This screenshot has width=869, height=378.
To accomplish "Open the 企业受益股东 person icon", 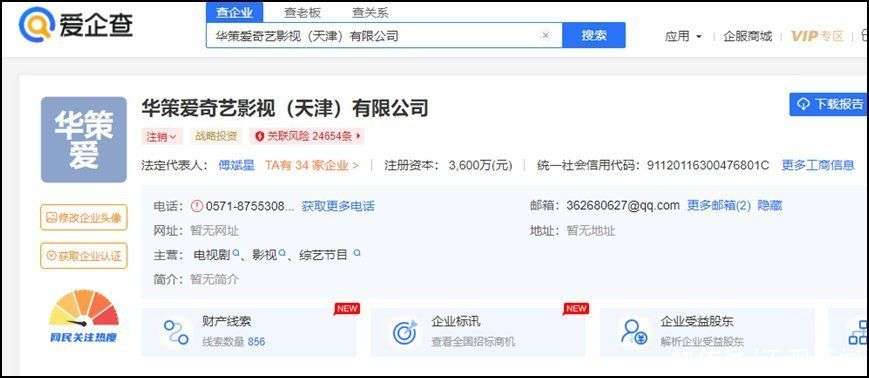I will click(x=634, y=333).
